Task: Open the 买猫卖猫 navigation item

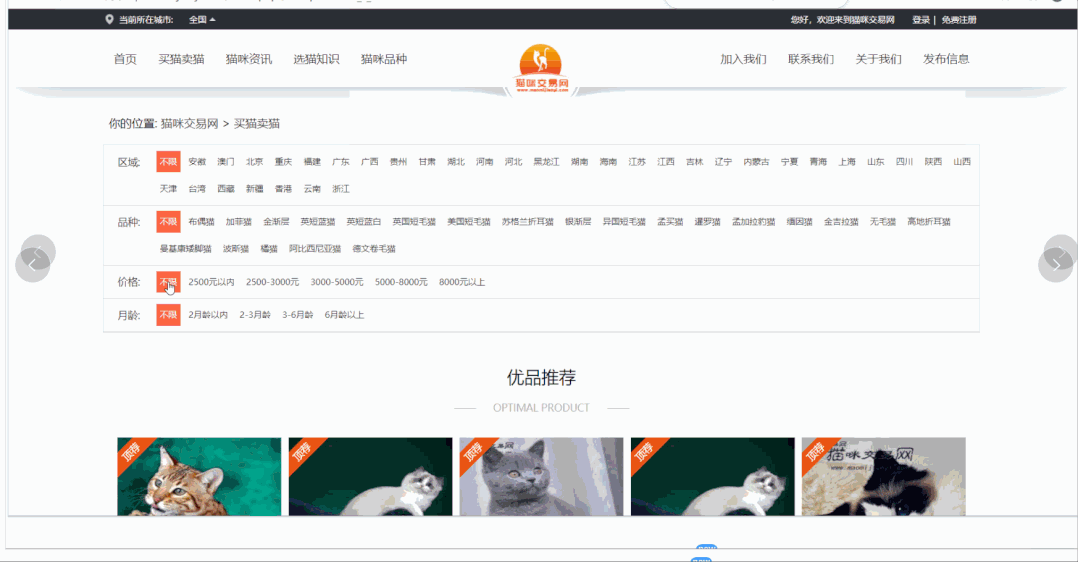Action: 181,59
